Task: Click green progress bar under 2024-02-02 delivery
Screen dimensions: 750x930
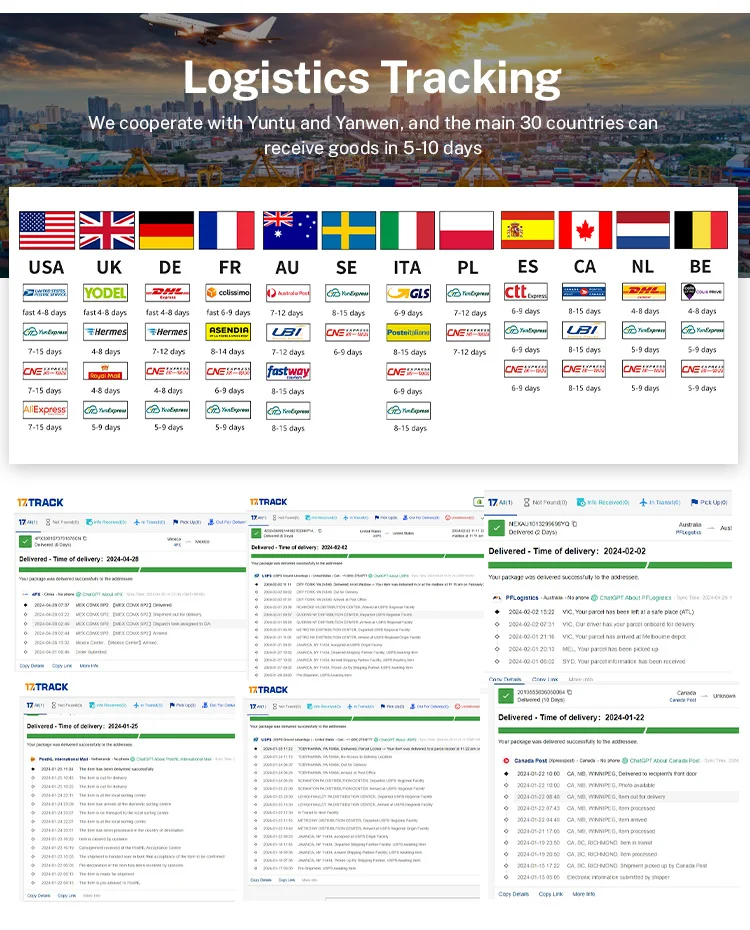Action: 610,565
